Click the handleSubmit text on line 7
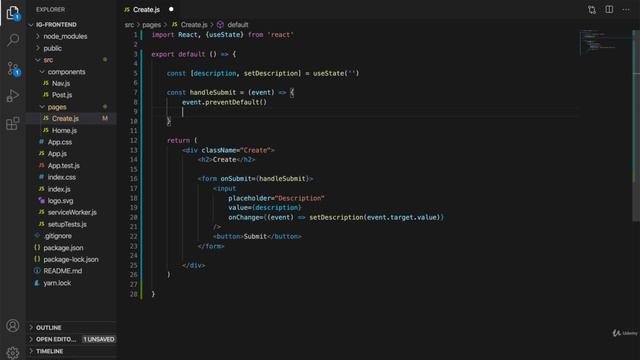 pos(213,93)
